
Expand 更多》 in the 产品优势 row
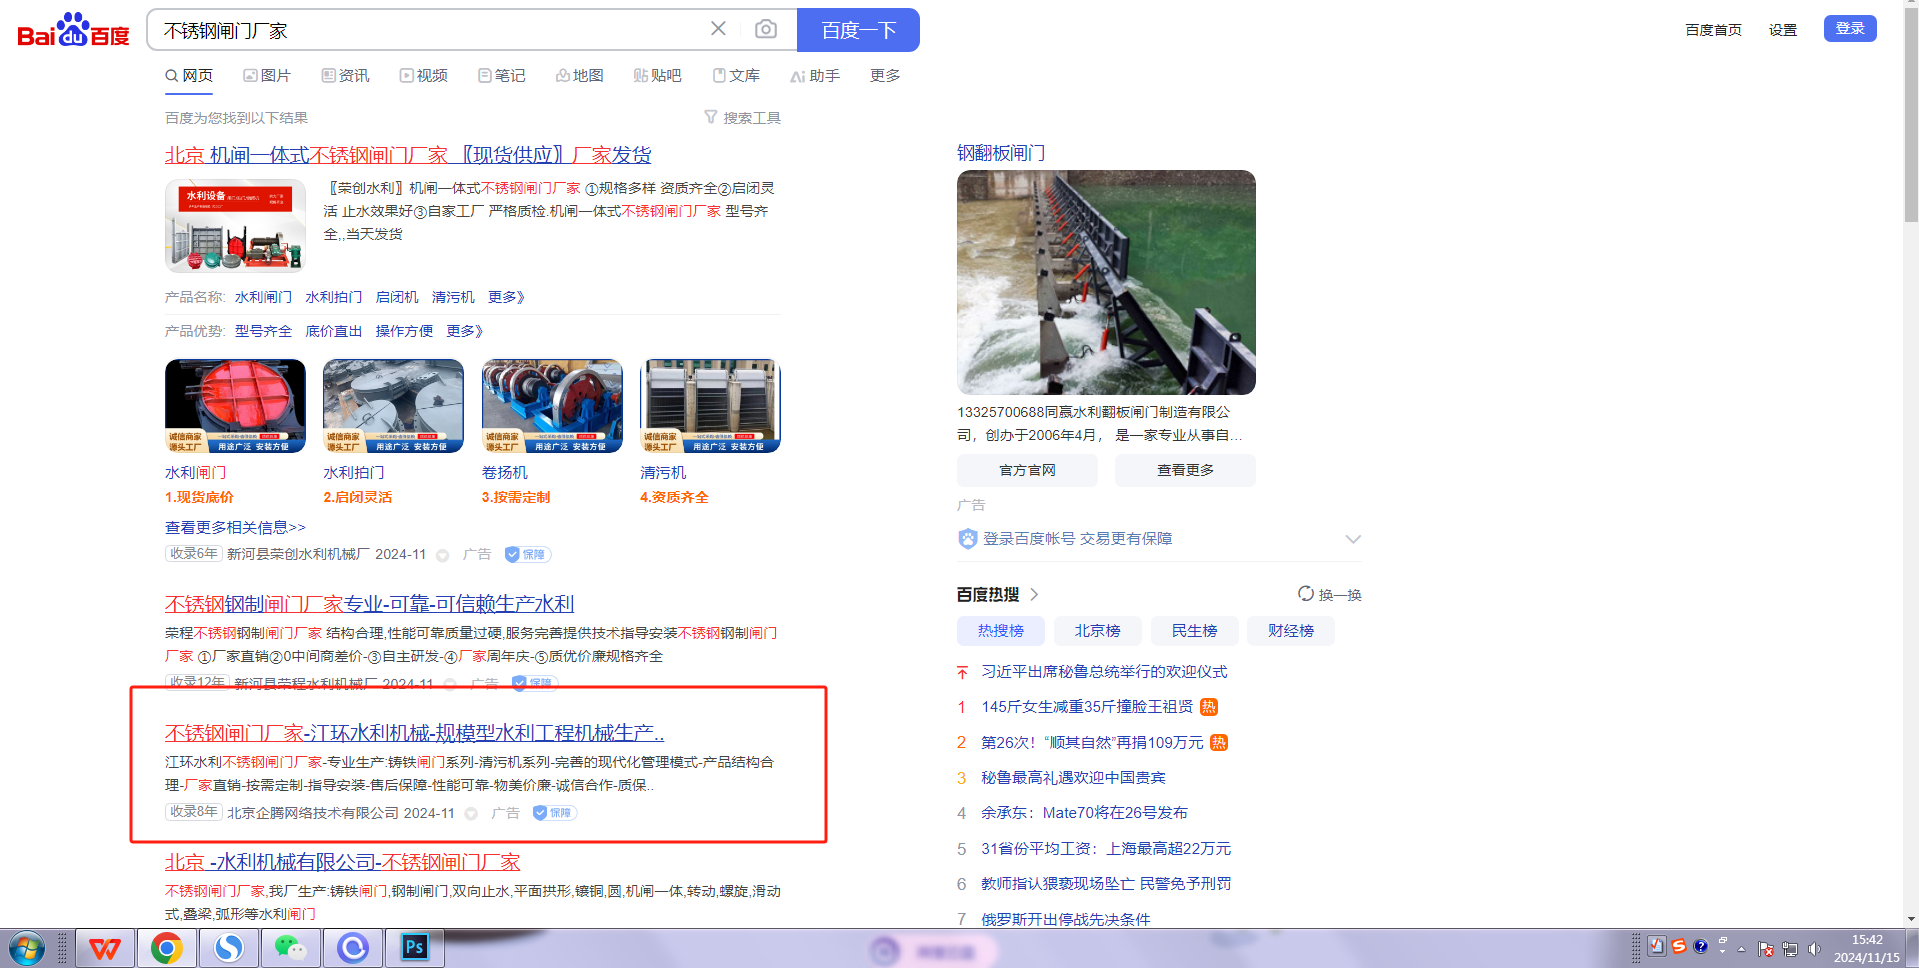pos(465,331)
